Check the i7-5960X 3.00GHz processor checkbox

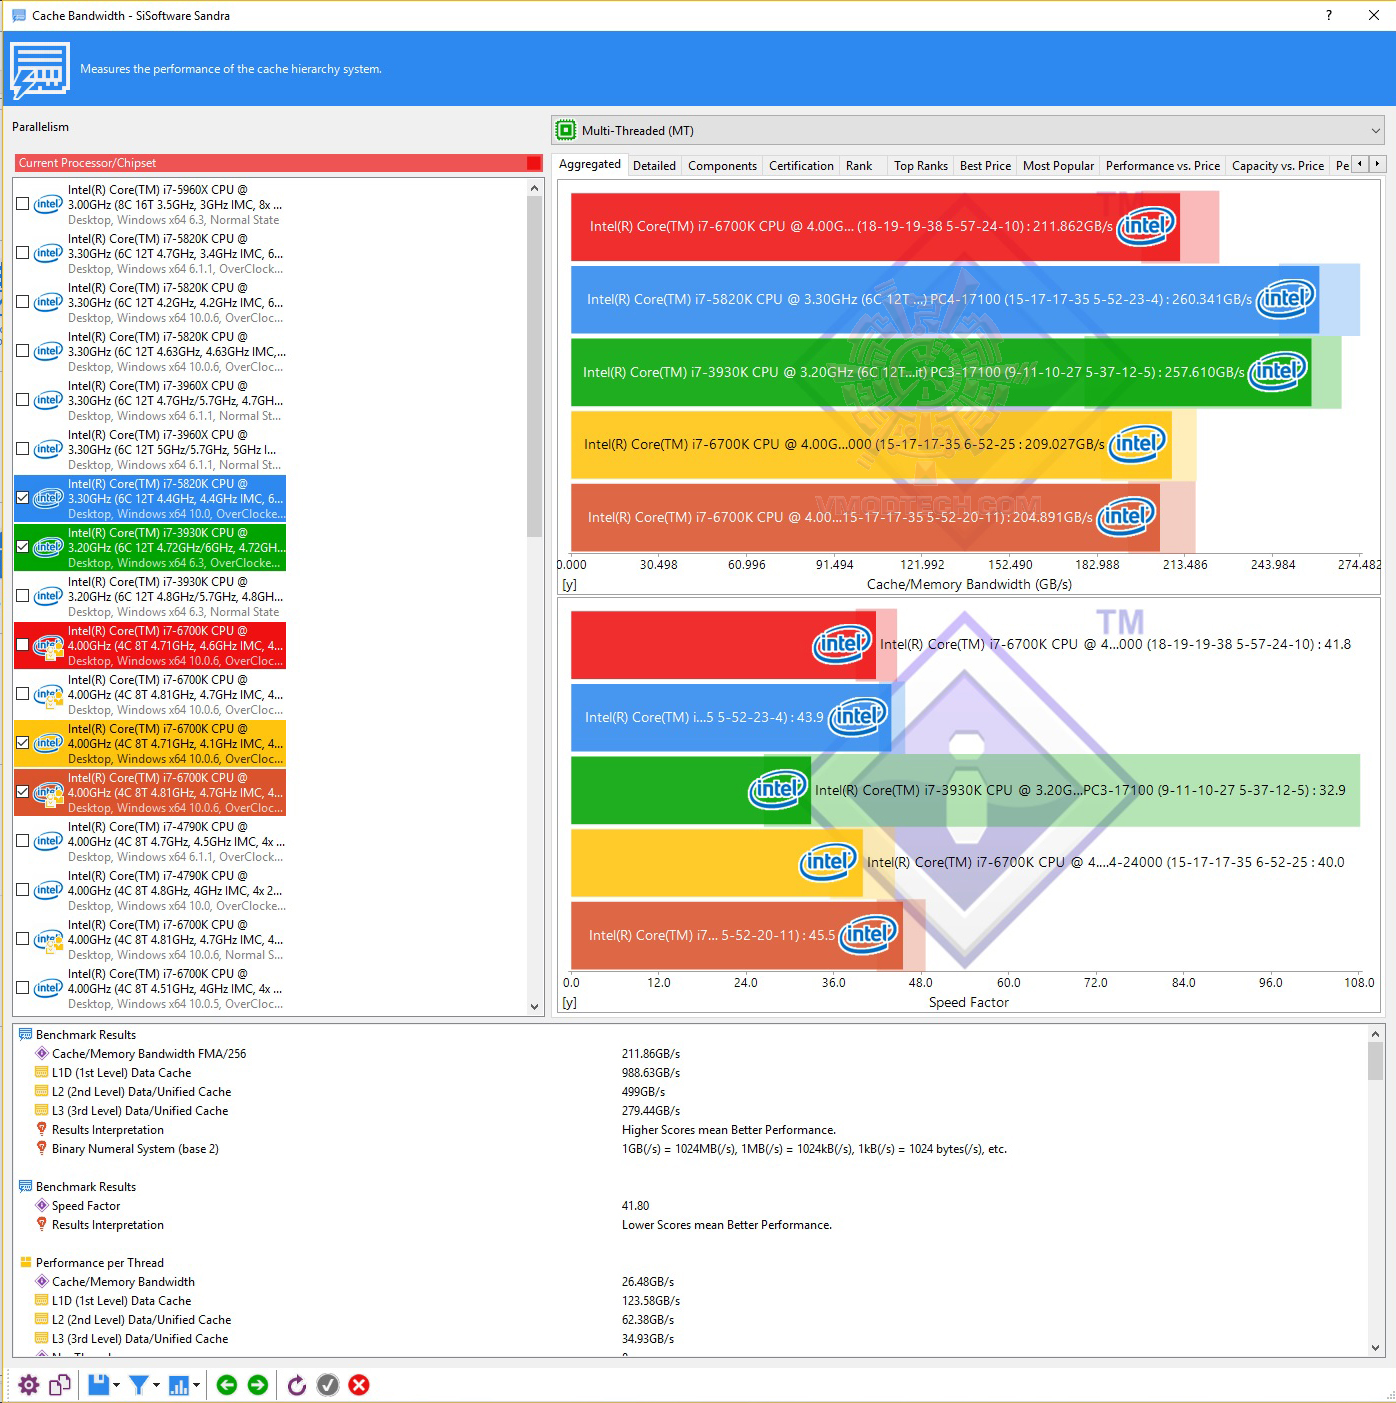pos(22,204)
